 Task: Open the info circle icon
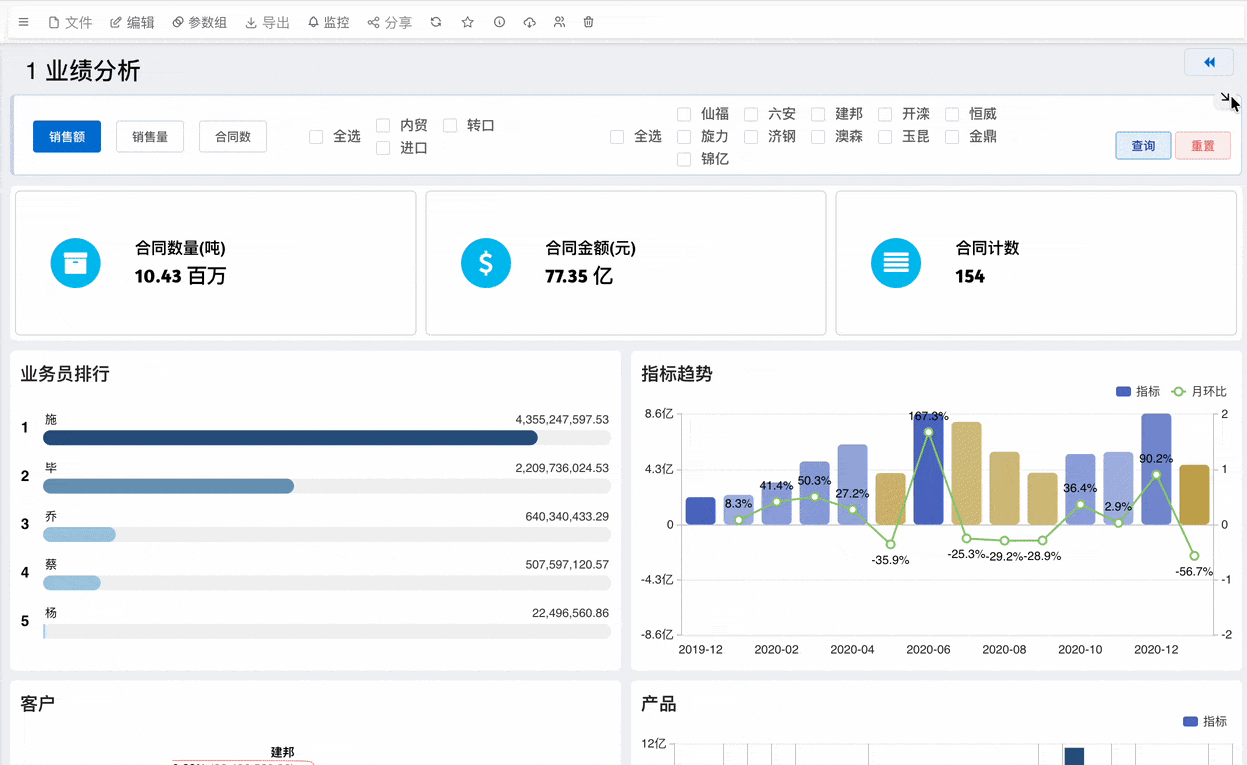[499, 22]
